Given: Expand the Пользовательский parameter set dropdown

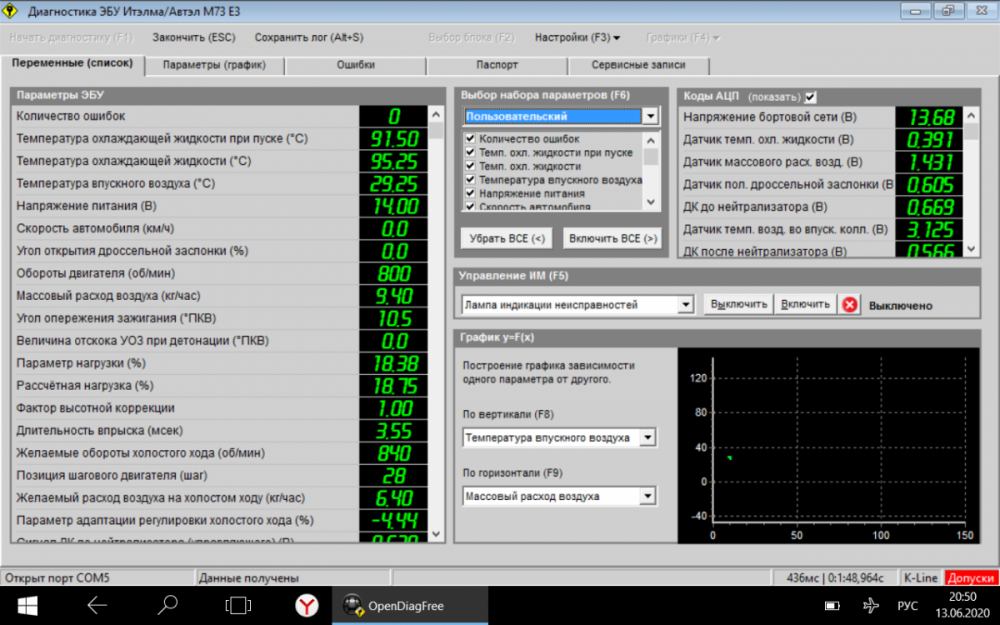Looking at the screenshot, I should 650,117.
